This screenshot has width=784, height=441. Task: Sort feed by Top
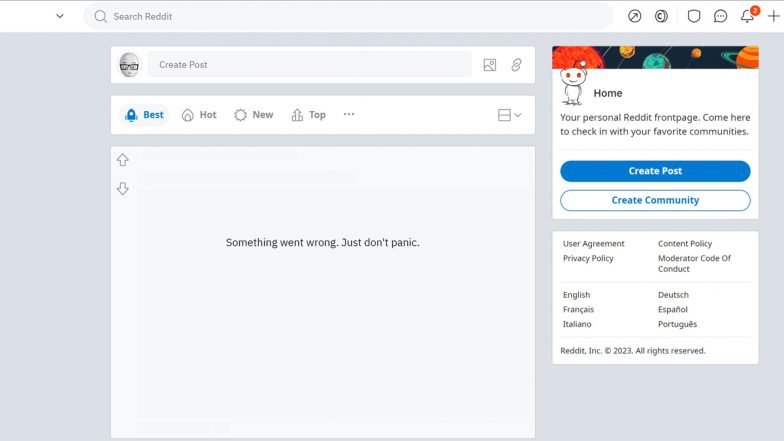coord(308,115)
